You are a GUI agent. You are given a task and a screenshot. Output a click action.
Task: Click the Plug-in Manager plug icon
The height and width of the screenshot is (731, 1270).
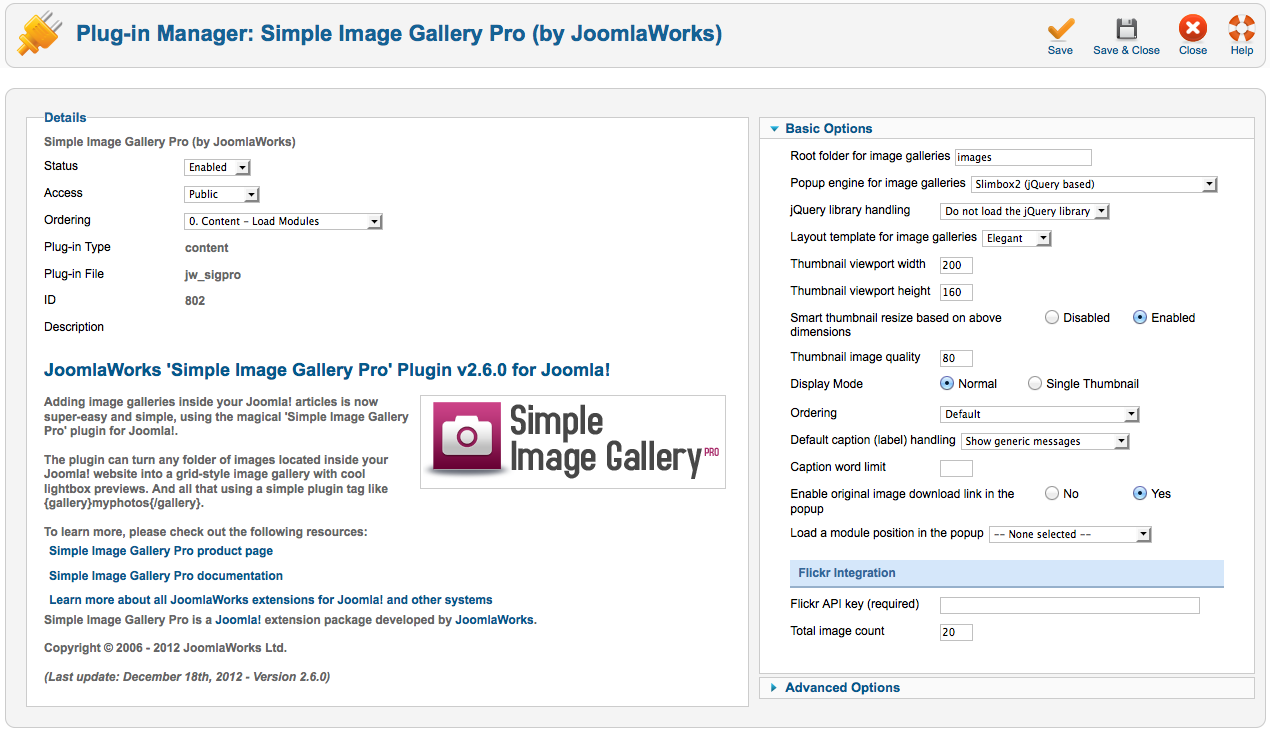[x=40, y=34]
